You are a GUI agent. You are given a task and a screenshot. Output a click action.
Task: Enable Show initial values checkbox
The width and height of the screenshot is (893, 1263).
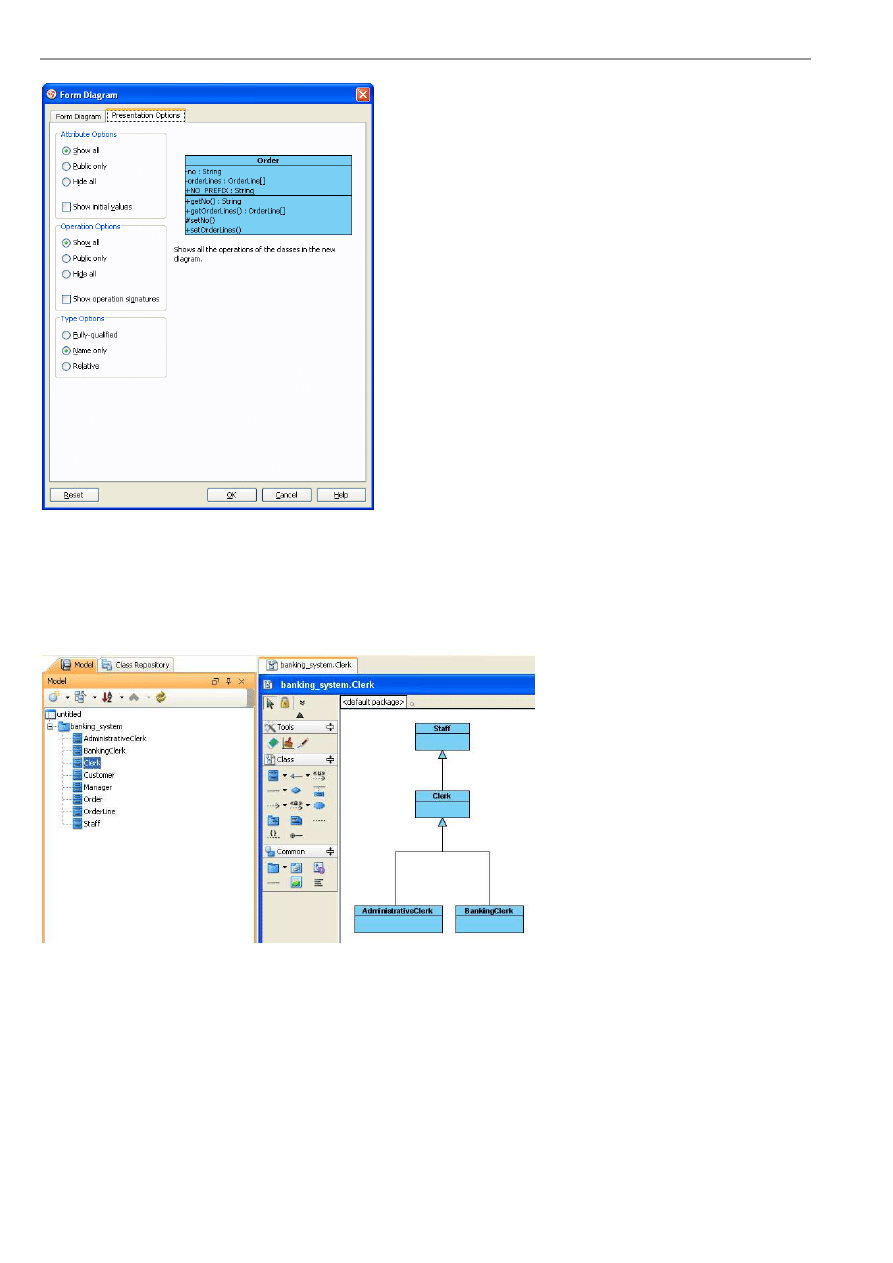pyautogui.click(x=67, y=207)
